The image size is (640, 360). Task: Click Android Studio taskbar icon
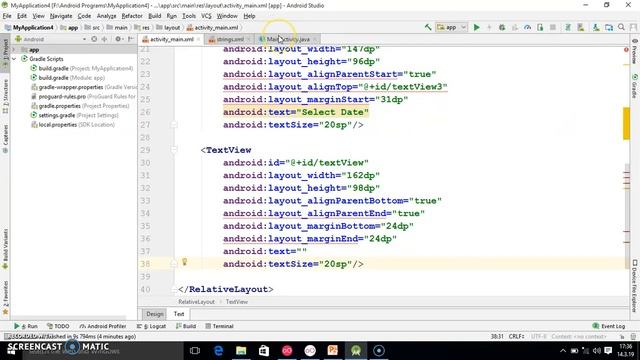(356, 351)
